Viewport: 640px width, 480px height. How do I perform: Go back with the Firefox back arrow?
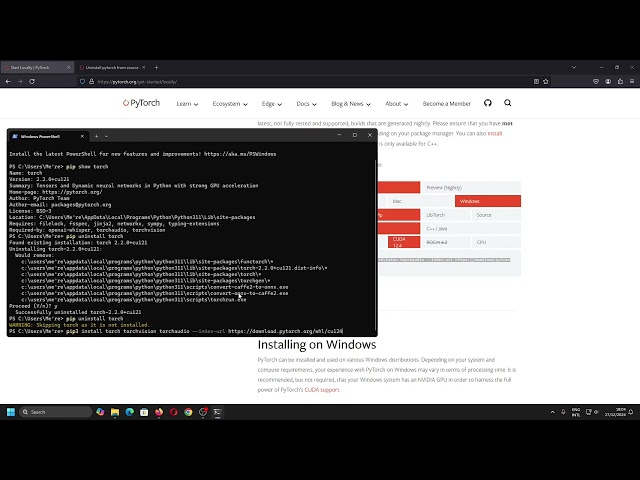8,82
